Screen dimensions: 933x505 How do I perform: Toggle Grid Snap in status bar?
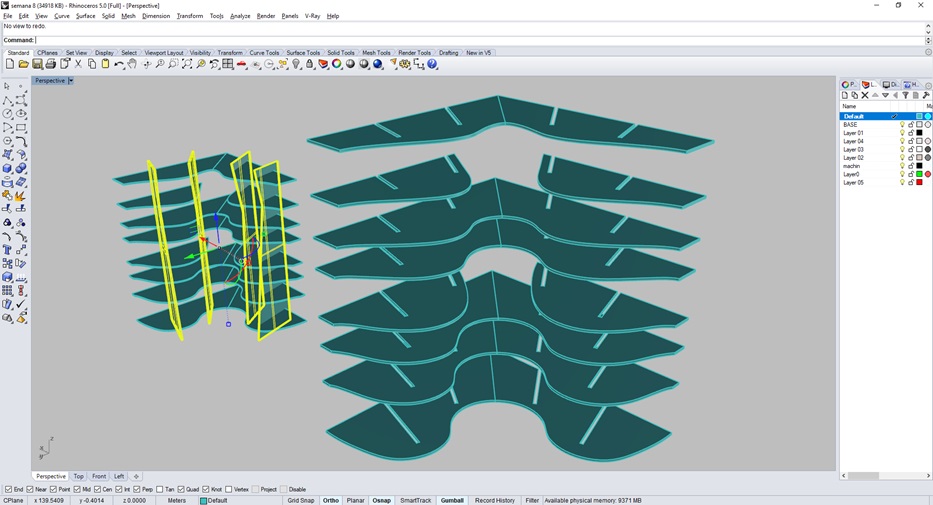(x=300, y=500)
